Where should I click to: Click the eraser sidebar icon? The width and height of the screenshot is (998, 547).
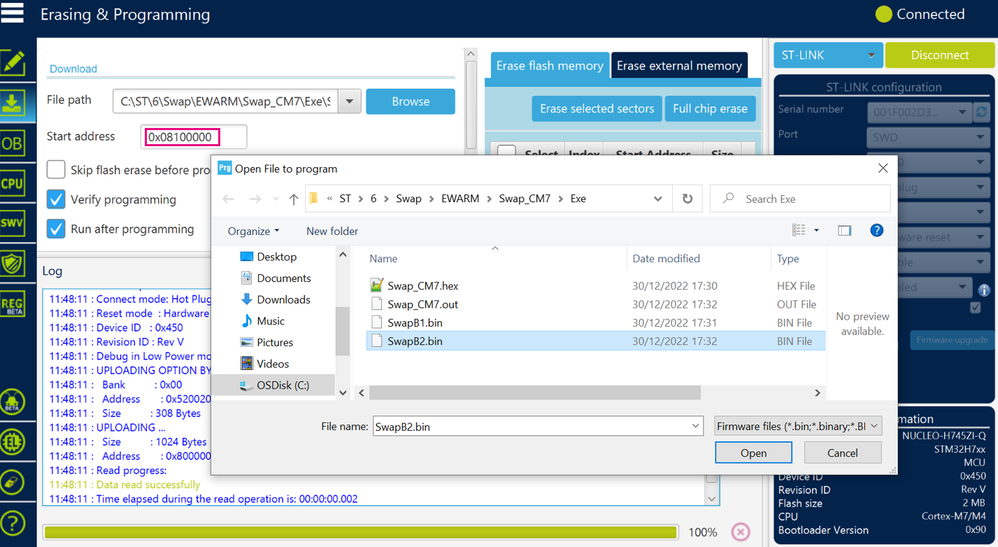click(13, 482)
